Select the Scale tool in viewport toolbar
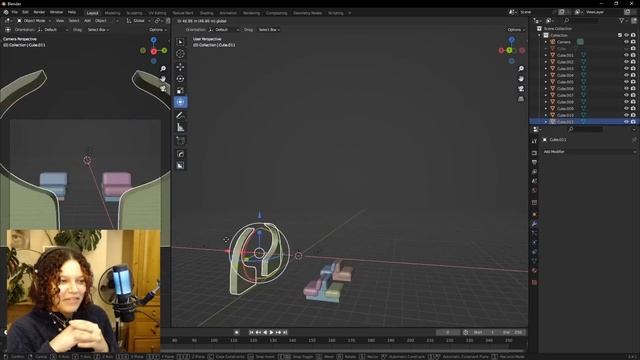Viewport: 640px width, 360px height. (x=180, y=90)
